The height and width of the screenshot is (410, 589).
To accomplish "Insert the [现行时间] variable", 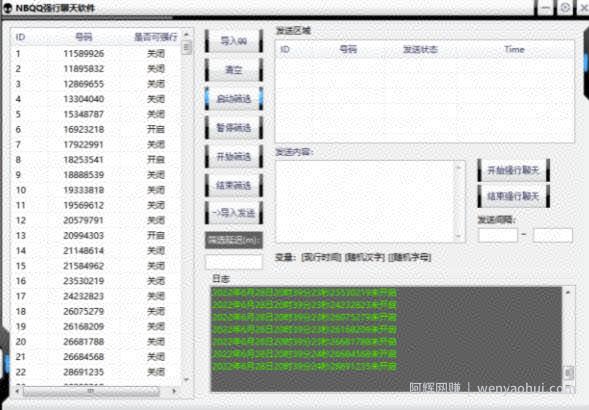I will 322,257.
